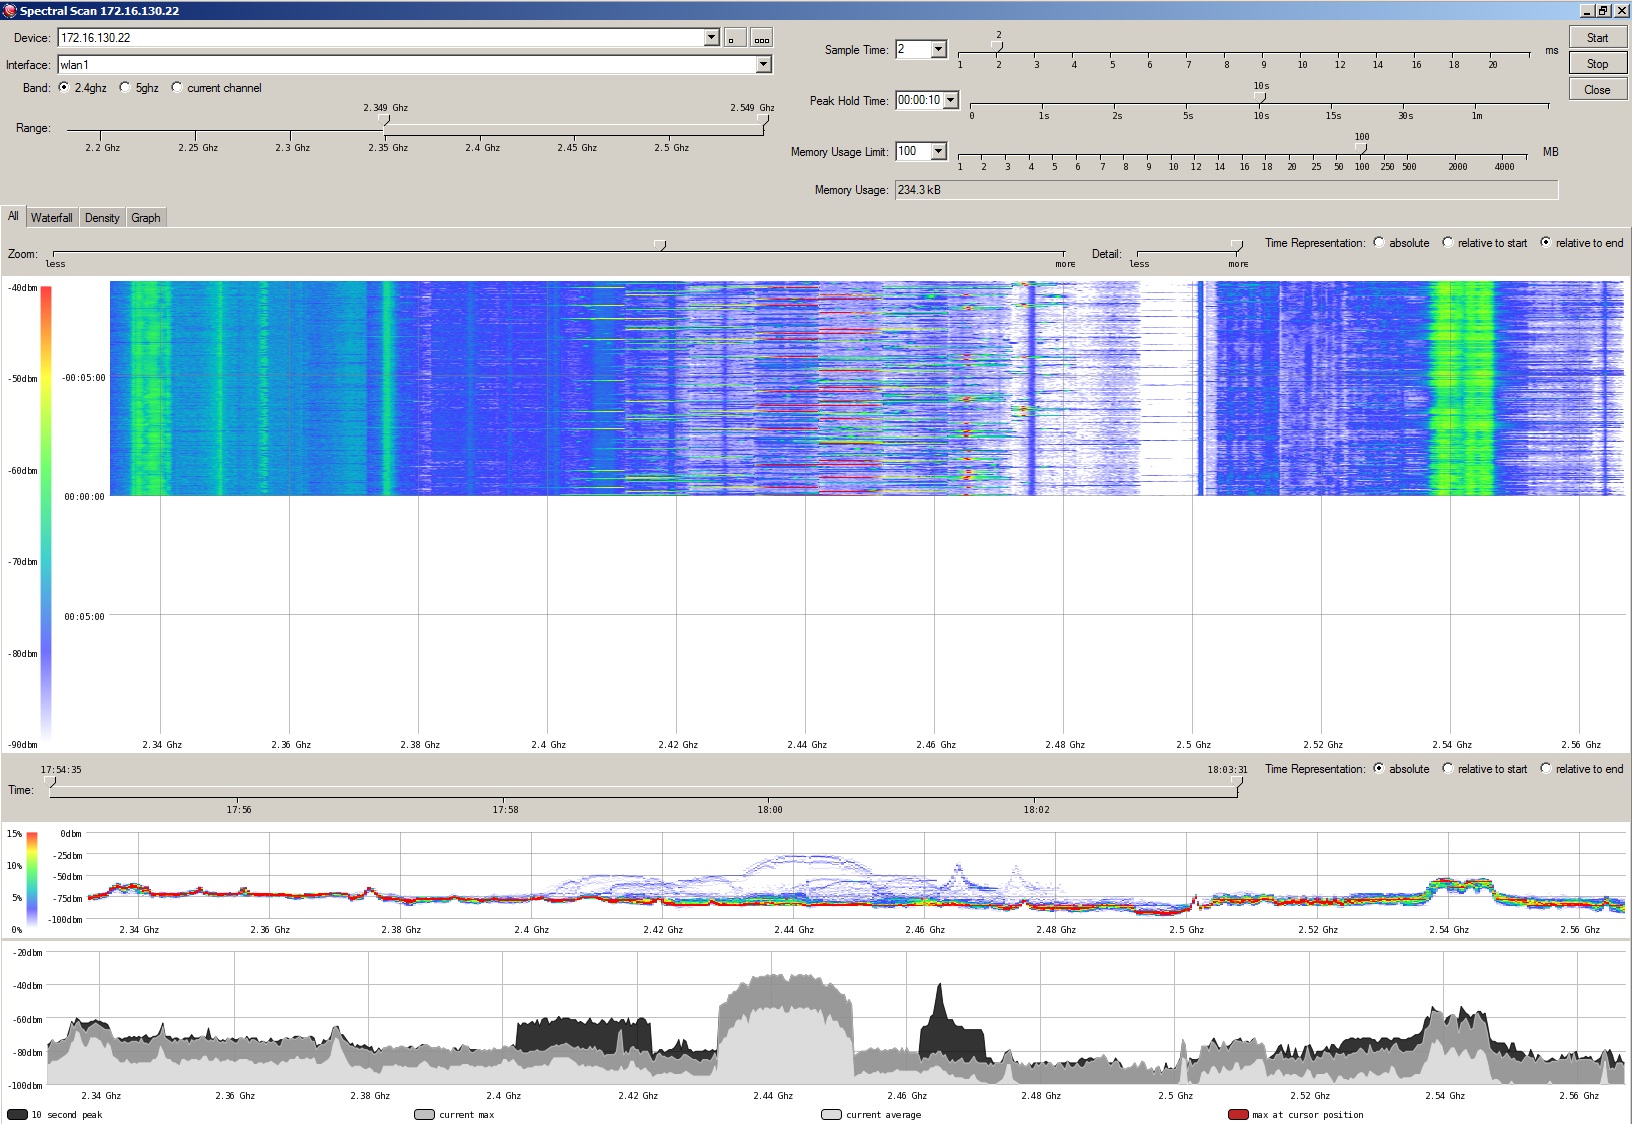Image resolution: width=1632 pixels, height=1124 pixels.
Task: Open the Interface wlan1 dropdown
Action: pos(763,65)
